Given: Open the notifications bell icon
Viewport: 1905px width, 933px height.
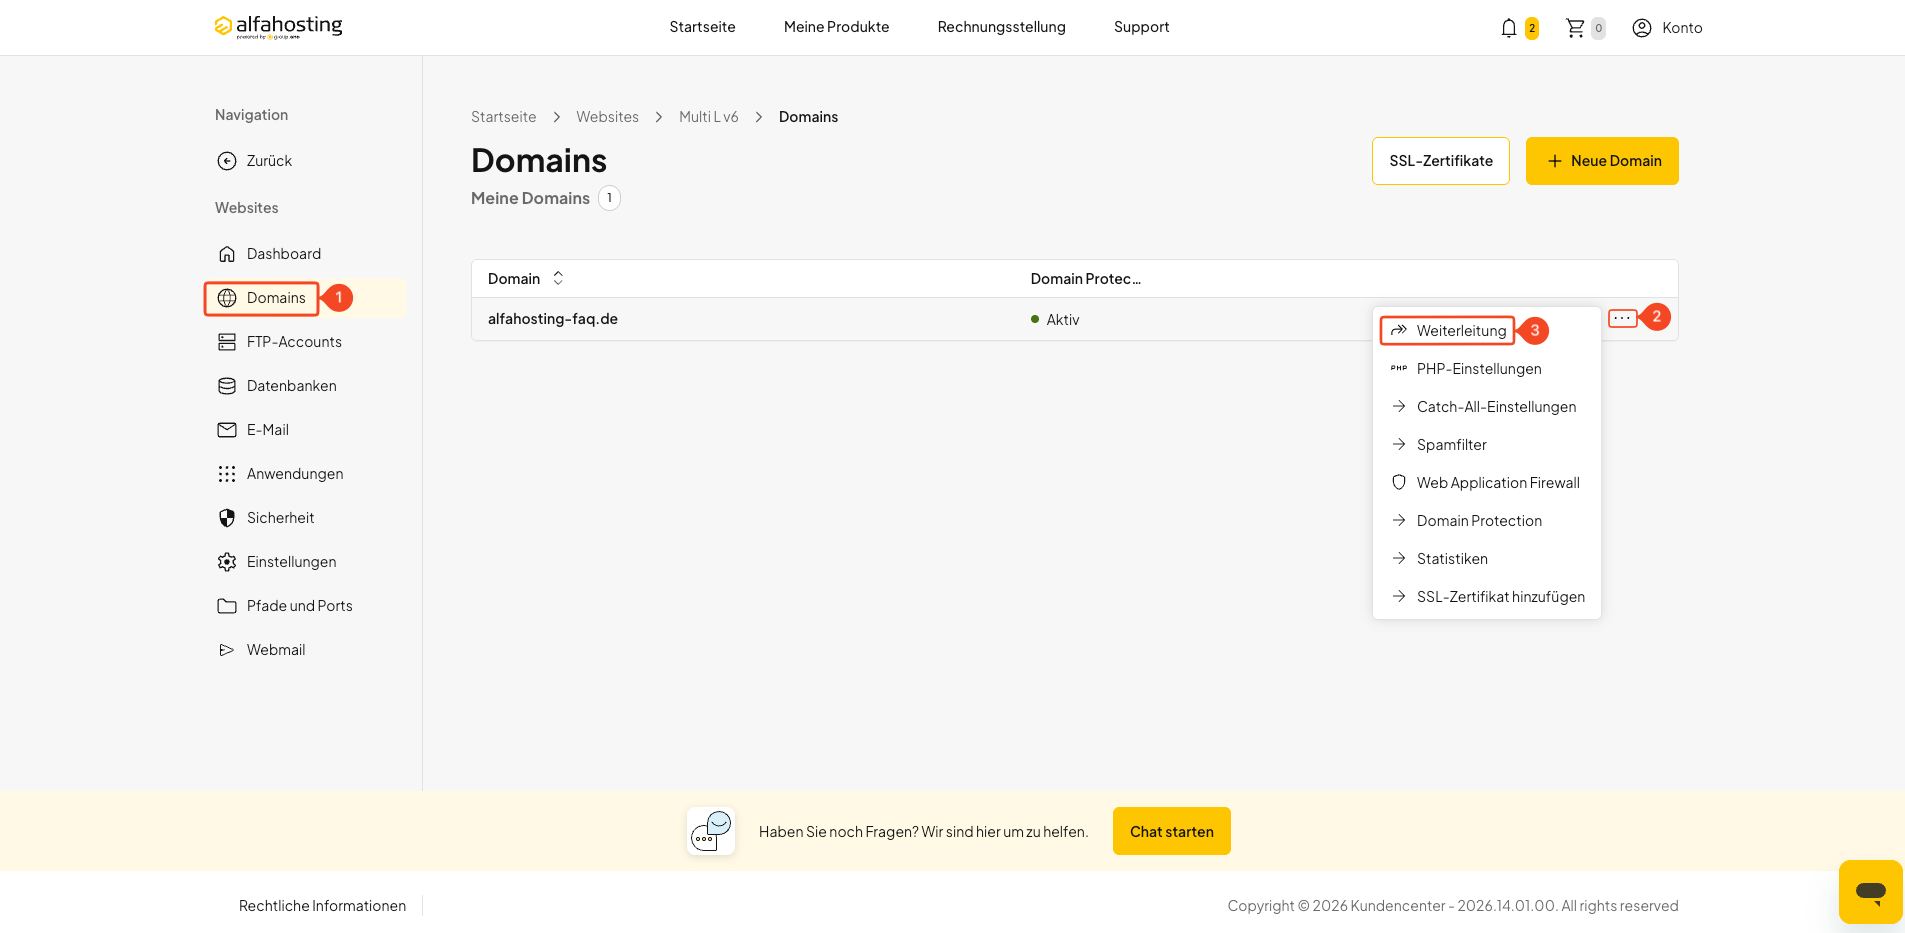Looking at the screenshot, I should point(1509,28).
